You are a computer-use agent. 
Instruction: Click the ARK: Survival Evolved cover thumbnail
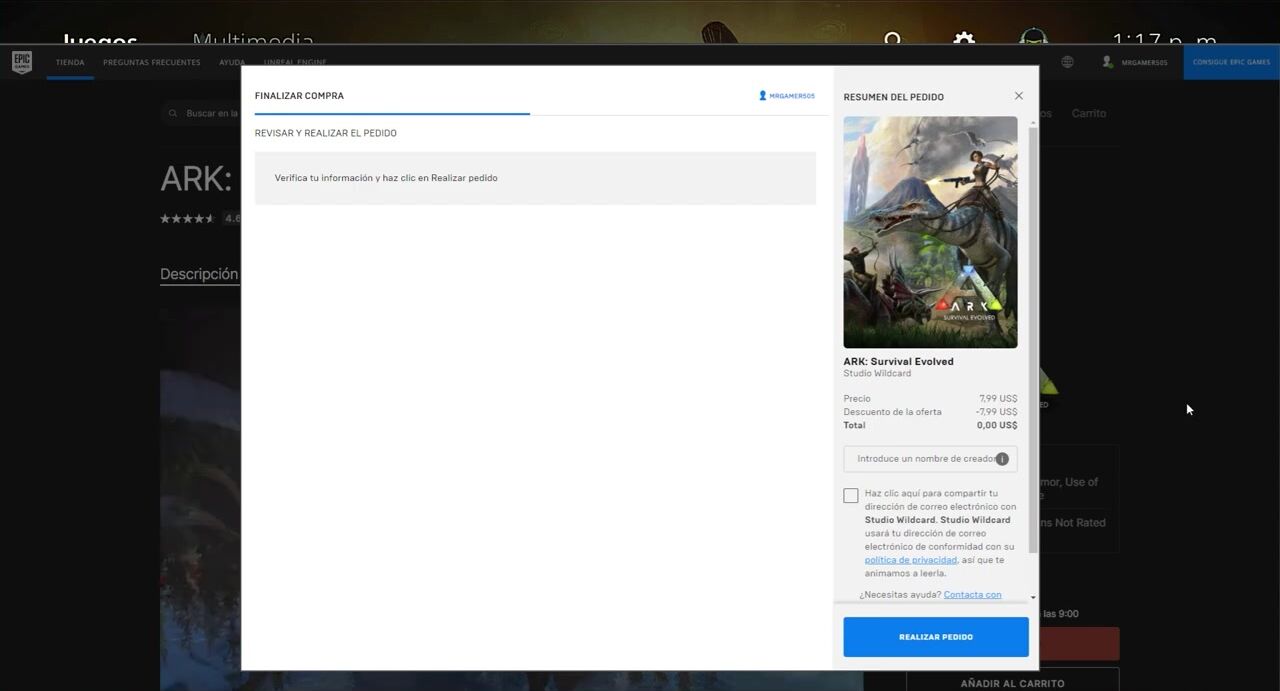click(x=930, y=232)
